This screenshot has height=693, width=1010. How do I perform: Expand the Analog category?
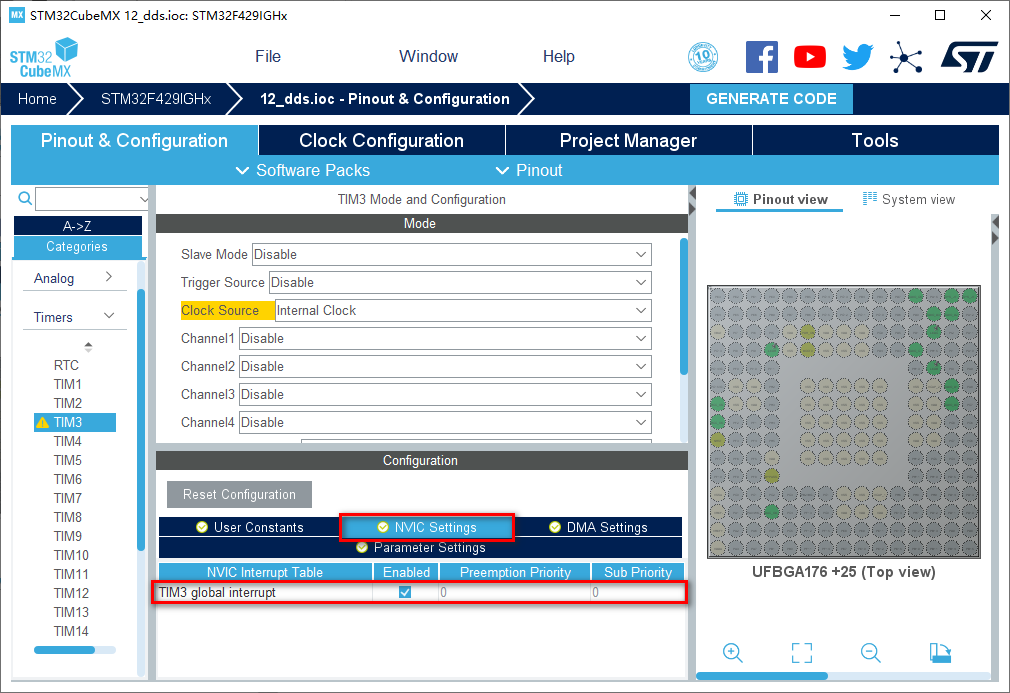74,278
